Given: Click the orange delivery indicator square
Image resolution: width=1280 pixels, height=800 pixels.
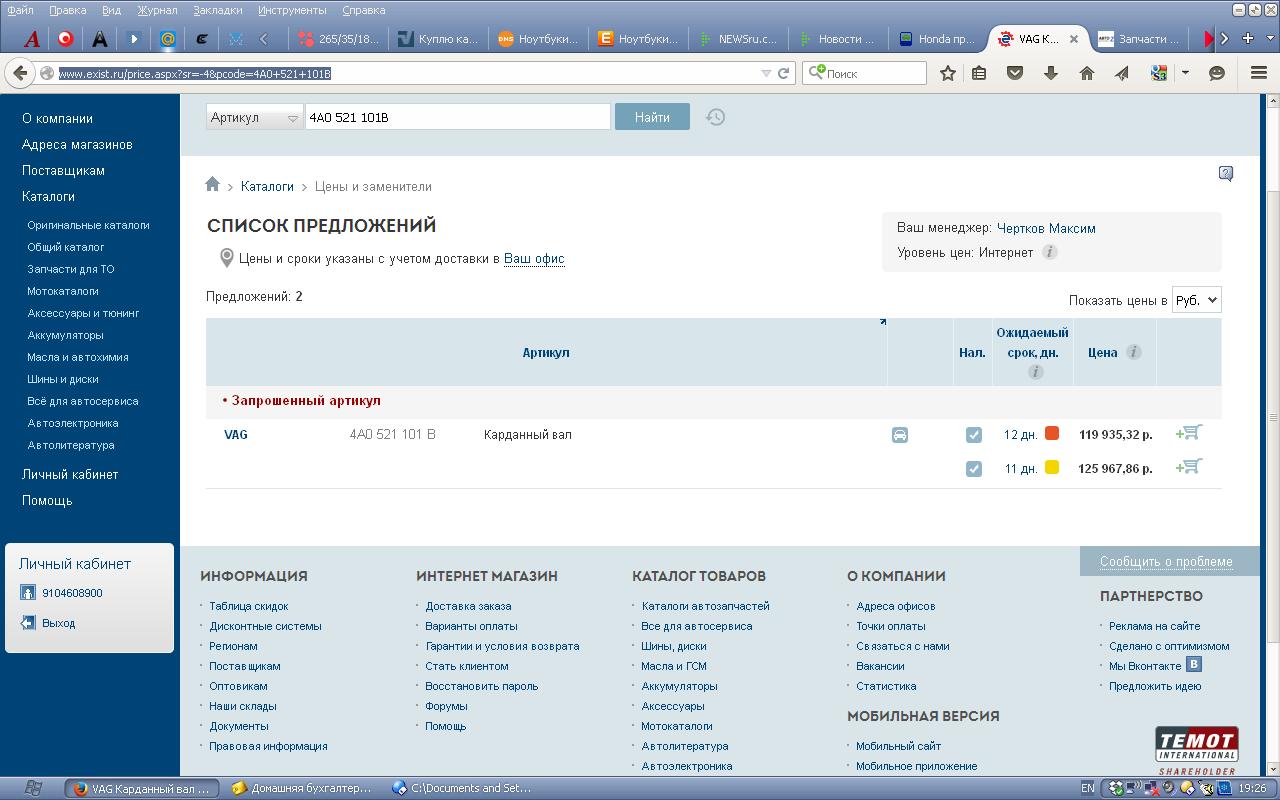Looking at the screenshot, I should point(1052,434).
